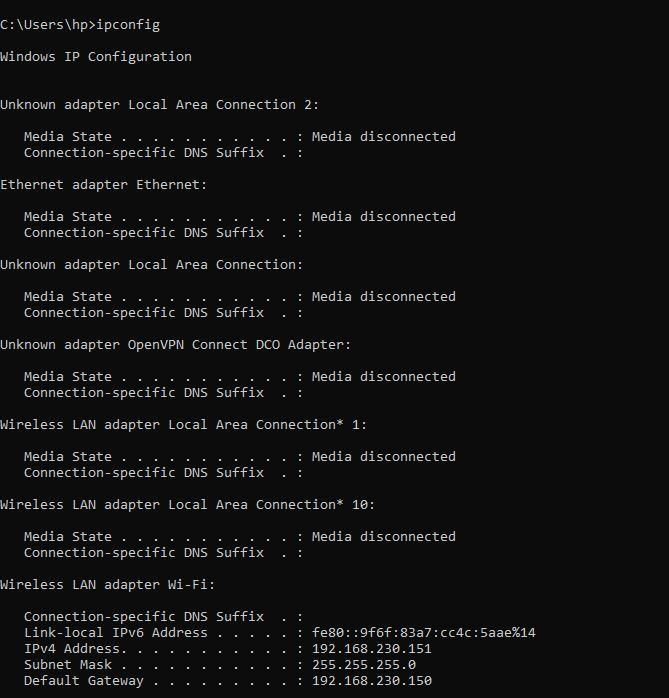Click the OpenVPN Connect DCO Adapter heading
This screenshot has height=698, width=669.
click(175, 345)
